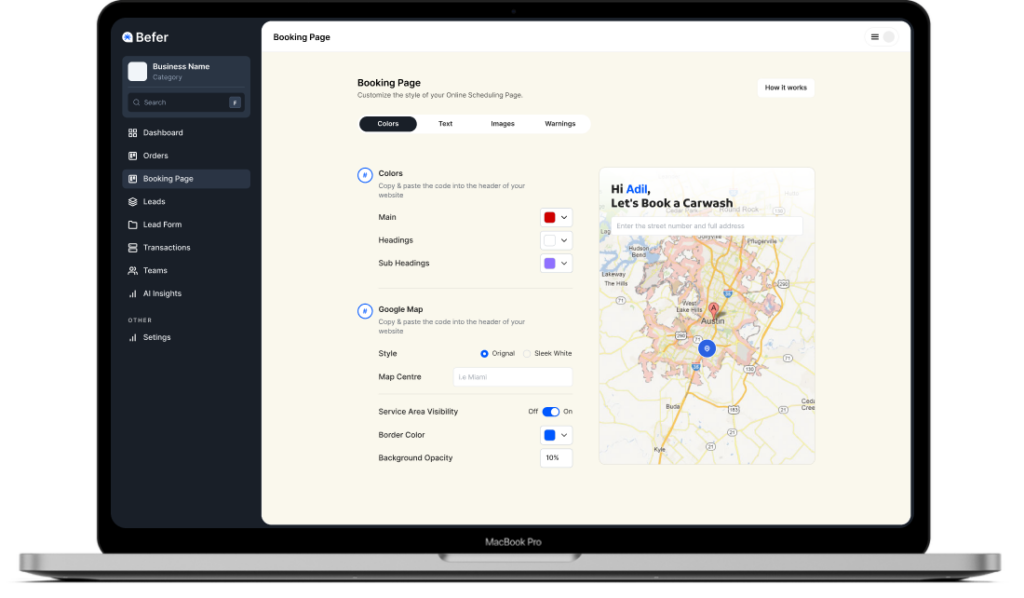Click the purple Sub Headings color swatch
This screenshot has height=598, width=1024.
[549, 263]
